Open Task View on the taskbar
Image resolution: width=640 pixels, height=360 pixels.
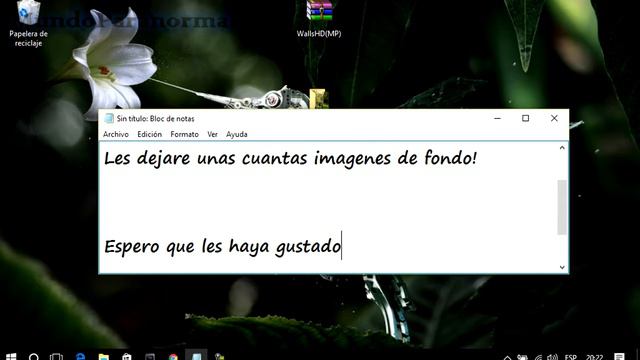coord(56,357)
